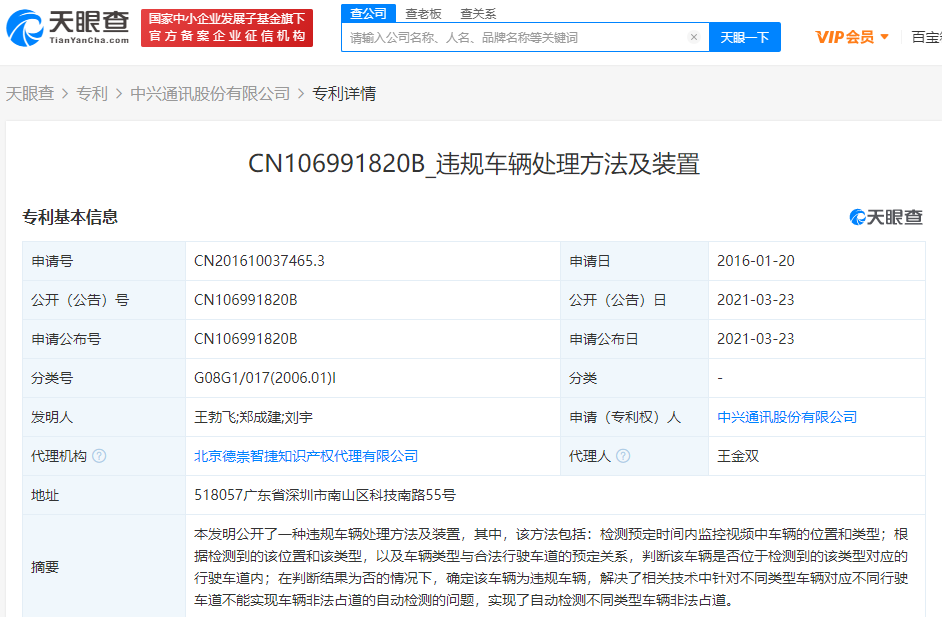Click classification number G08G1/017(2006.01)I
Image resolution: width=942 pixels, height=617 pixels.
(265, 378)
